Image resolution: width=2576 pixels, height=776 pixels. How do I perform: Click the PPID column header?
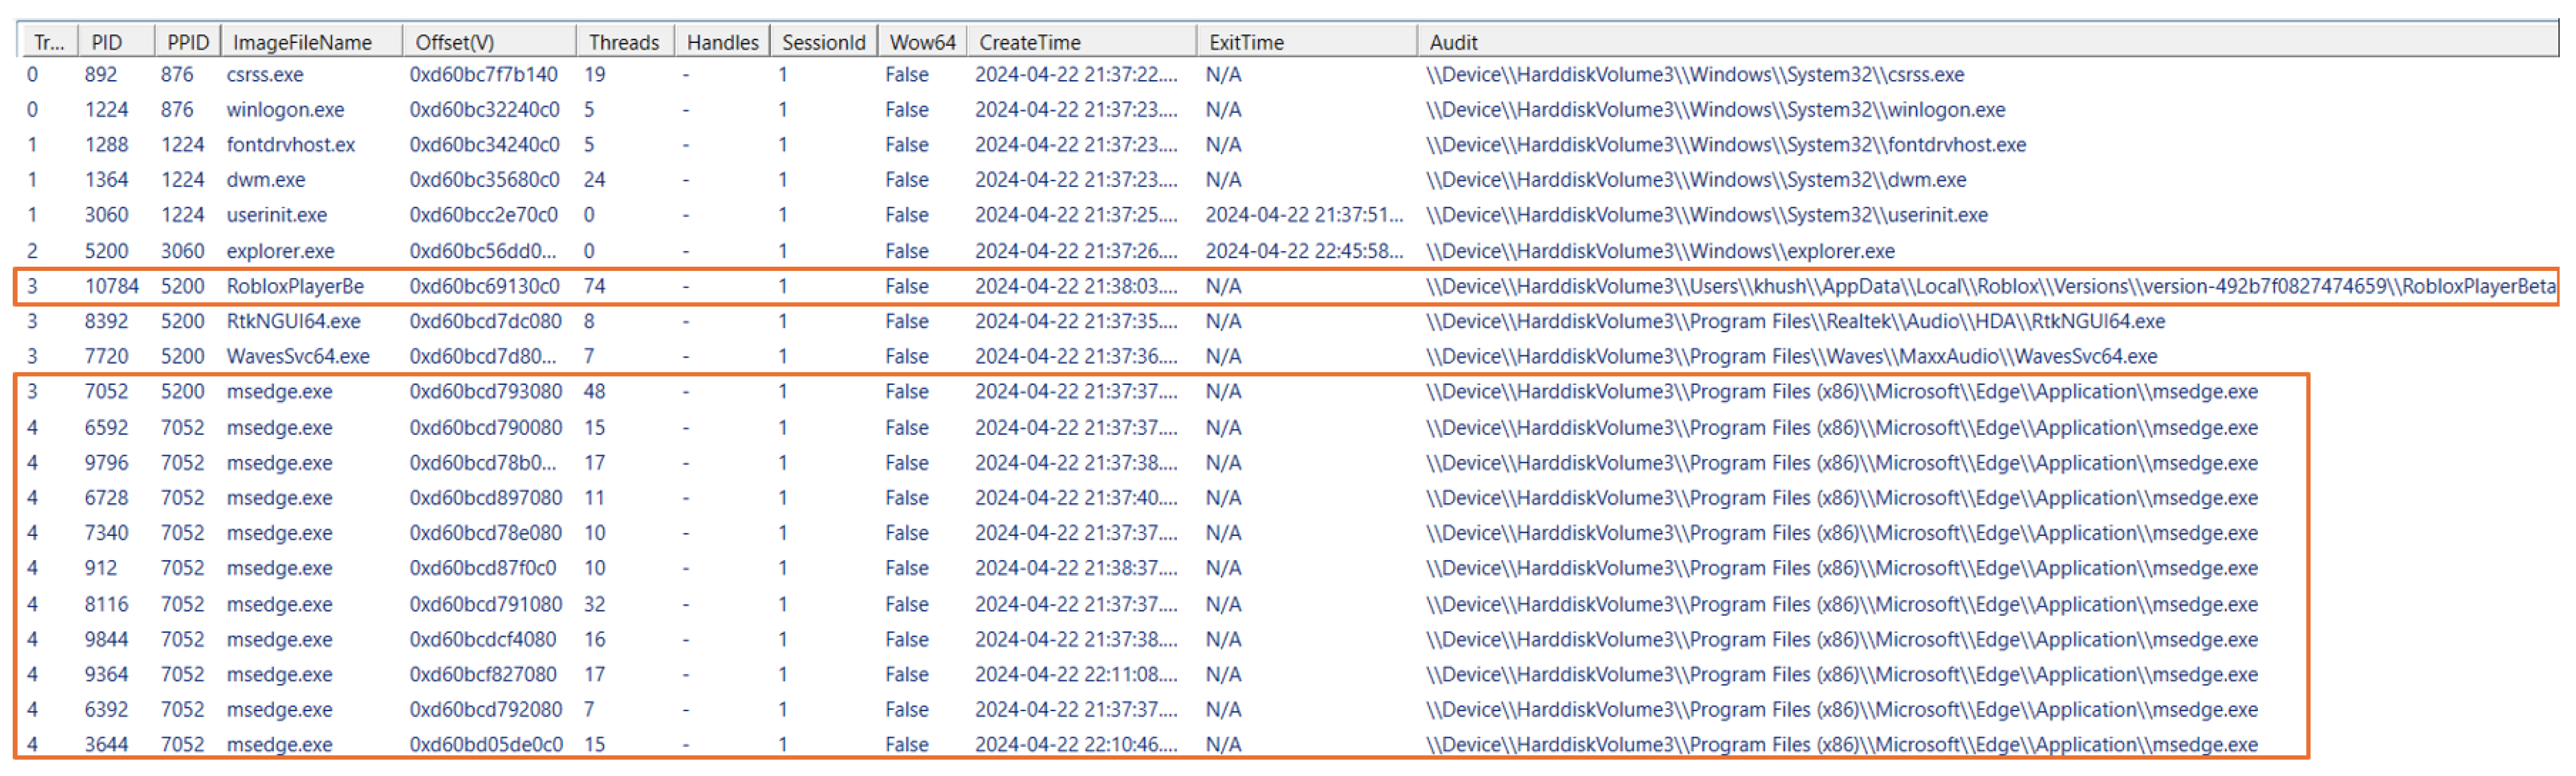click(x=187, y=42)
